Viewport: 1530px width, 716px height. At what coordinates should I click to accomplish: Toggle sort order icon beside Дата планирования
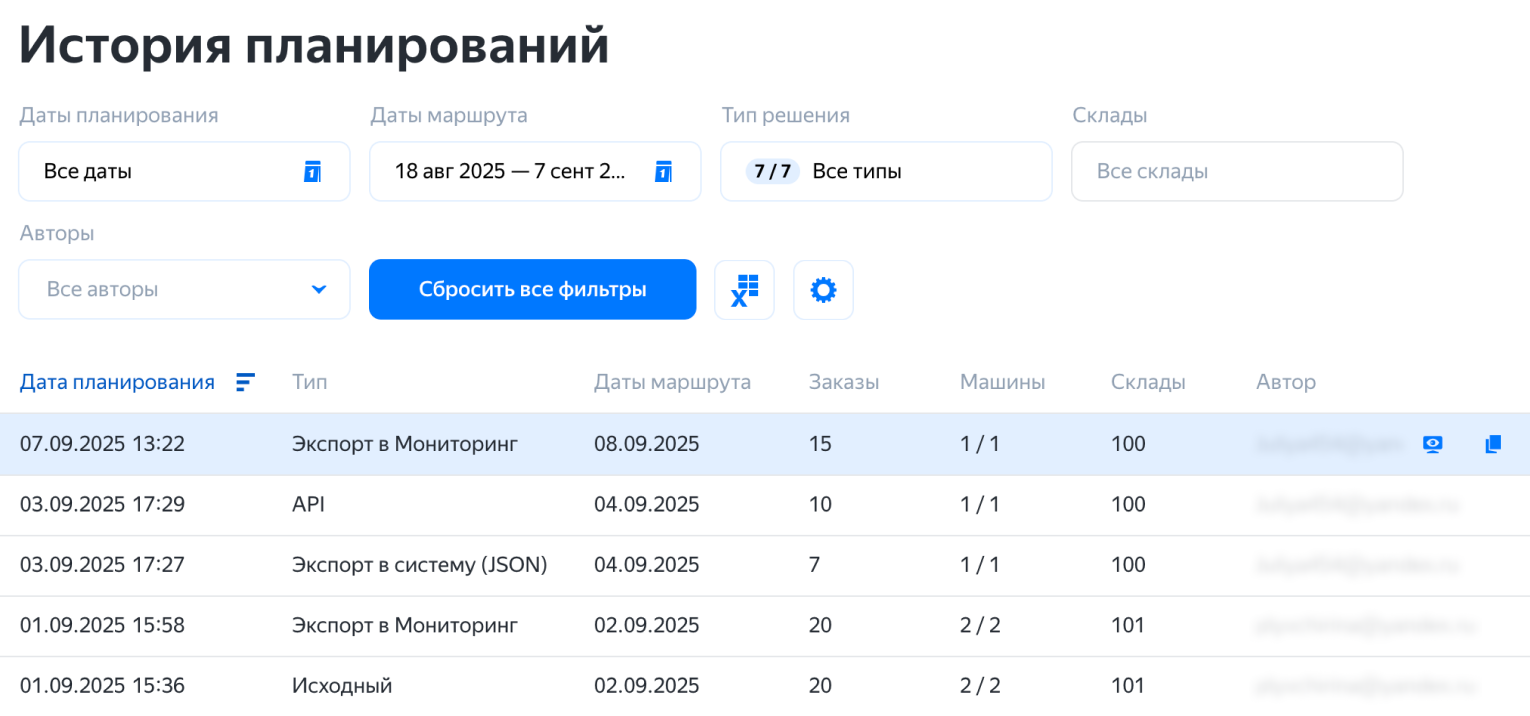coord(245,382)
